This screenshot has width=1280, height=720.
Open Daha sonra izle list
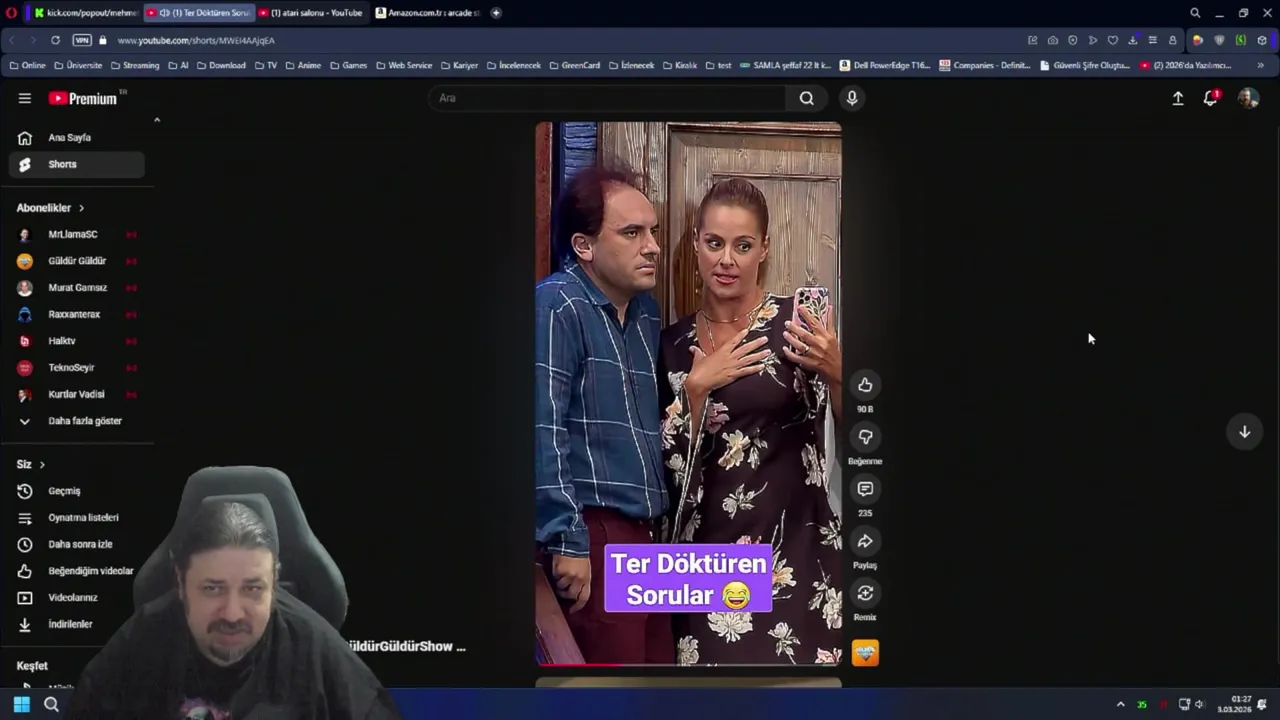pos(77,544)
